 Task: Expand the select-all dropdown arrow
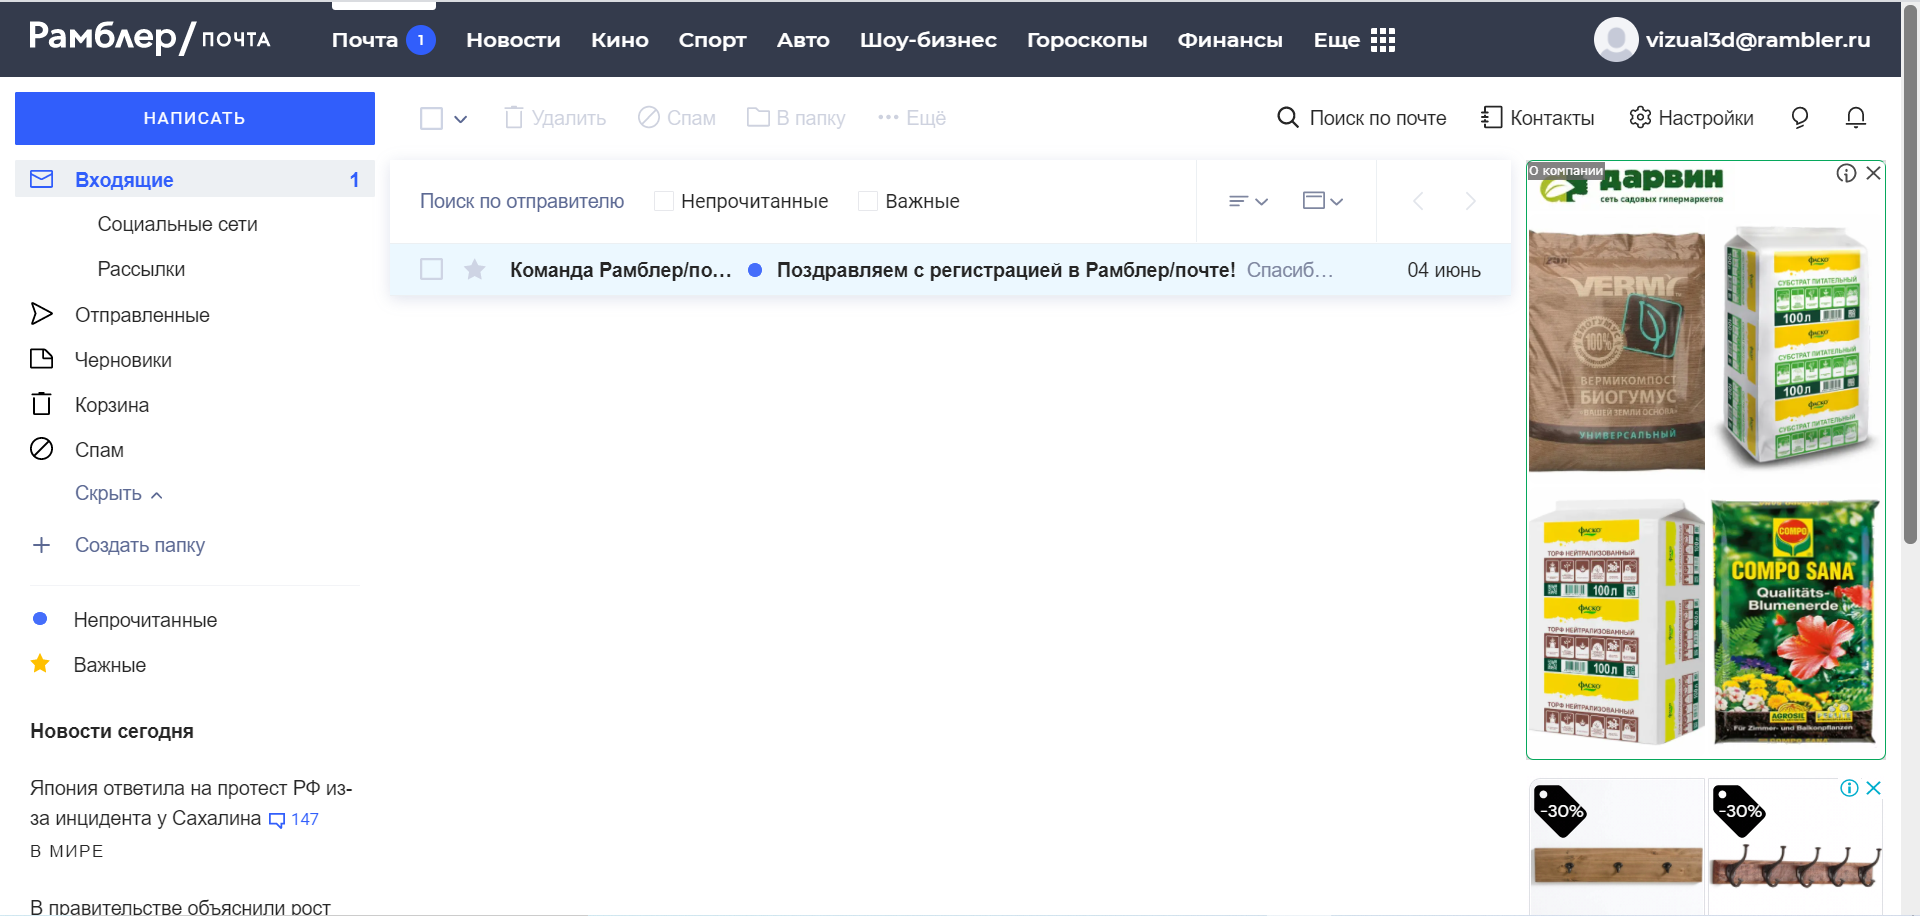(x=461, y=119)
